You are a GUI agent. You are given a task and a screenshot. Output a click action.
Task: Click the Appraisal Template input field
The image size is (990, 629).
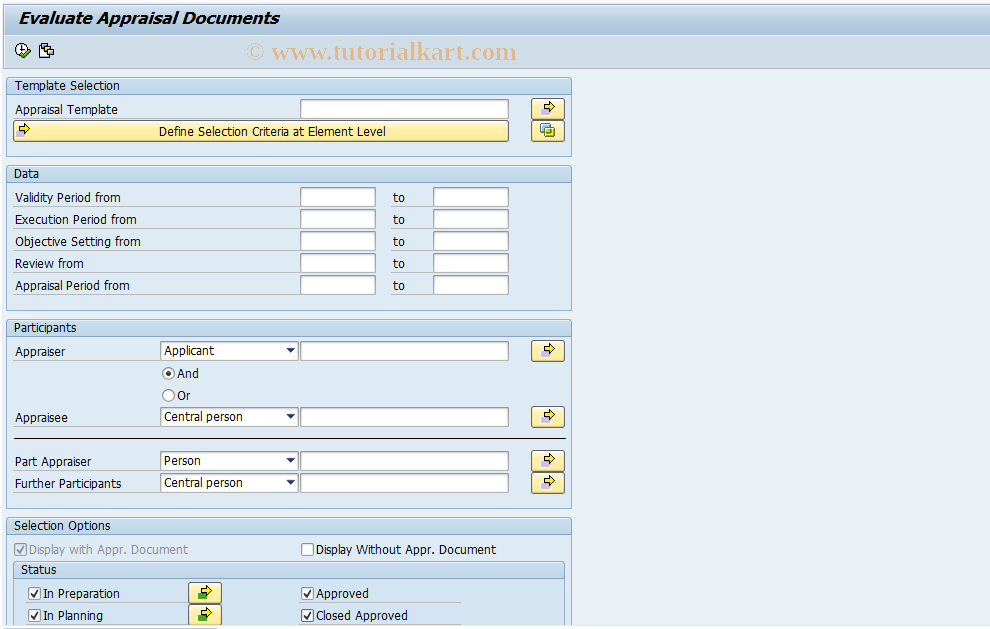point(404,109)
